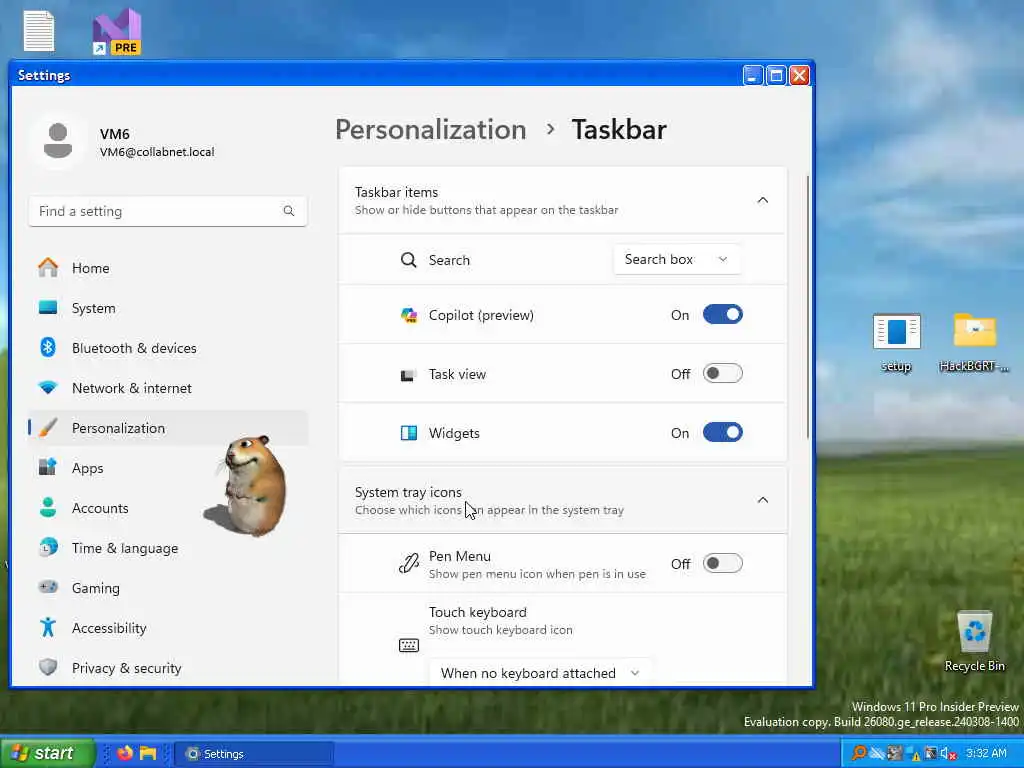Click the Personalization breadcrumb link
This screenshot has width=1024, height=768.
430,129
